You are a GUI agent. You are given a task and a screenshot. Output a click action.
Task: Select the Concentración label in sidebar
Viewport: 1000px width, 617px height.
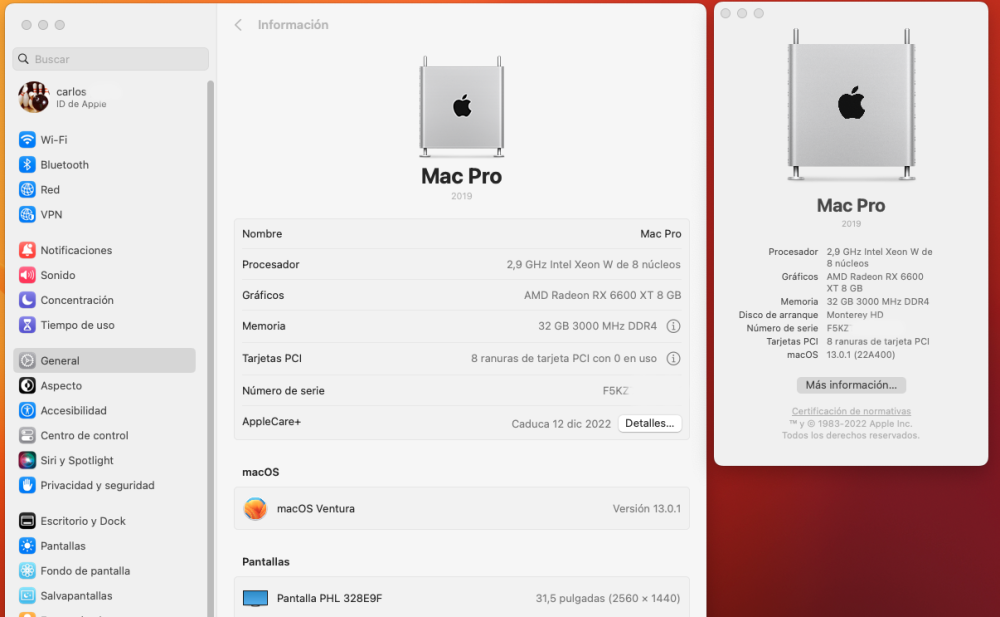pos(77,299)
